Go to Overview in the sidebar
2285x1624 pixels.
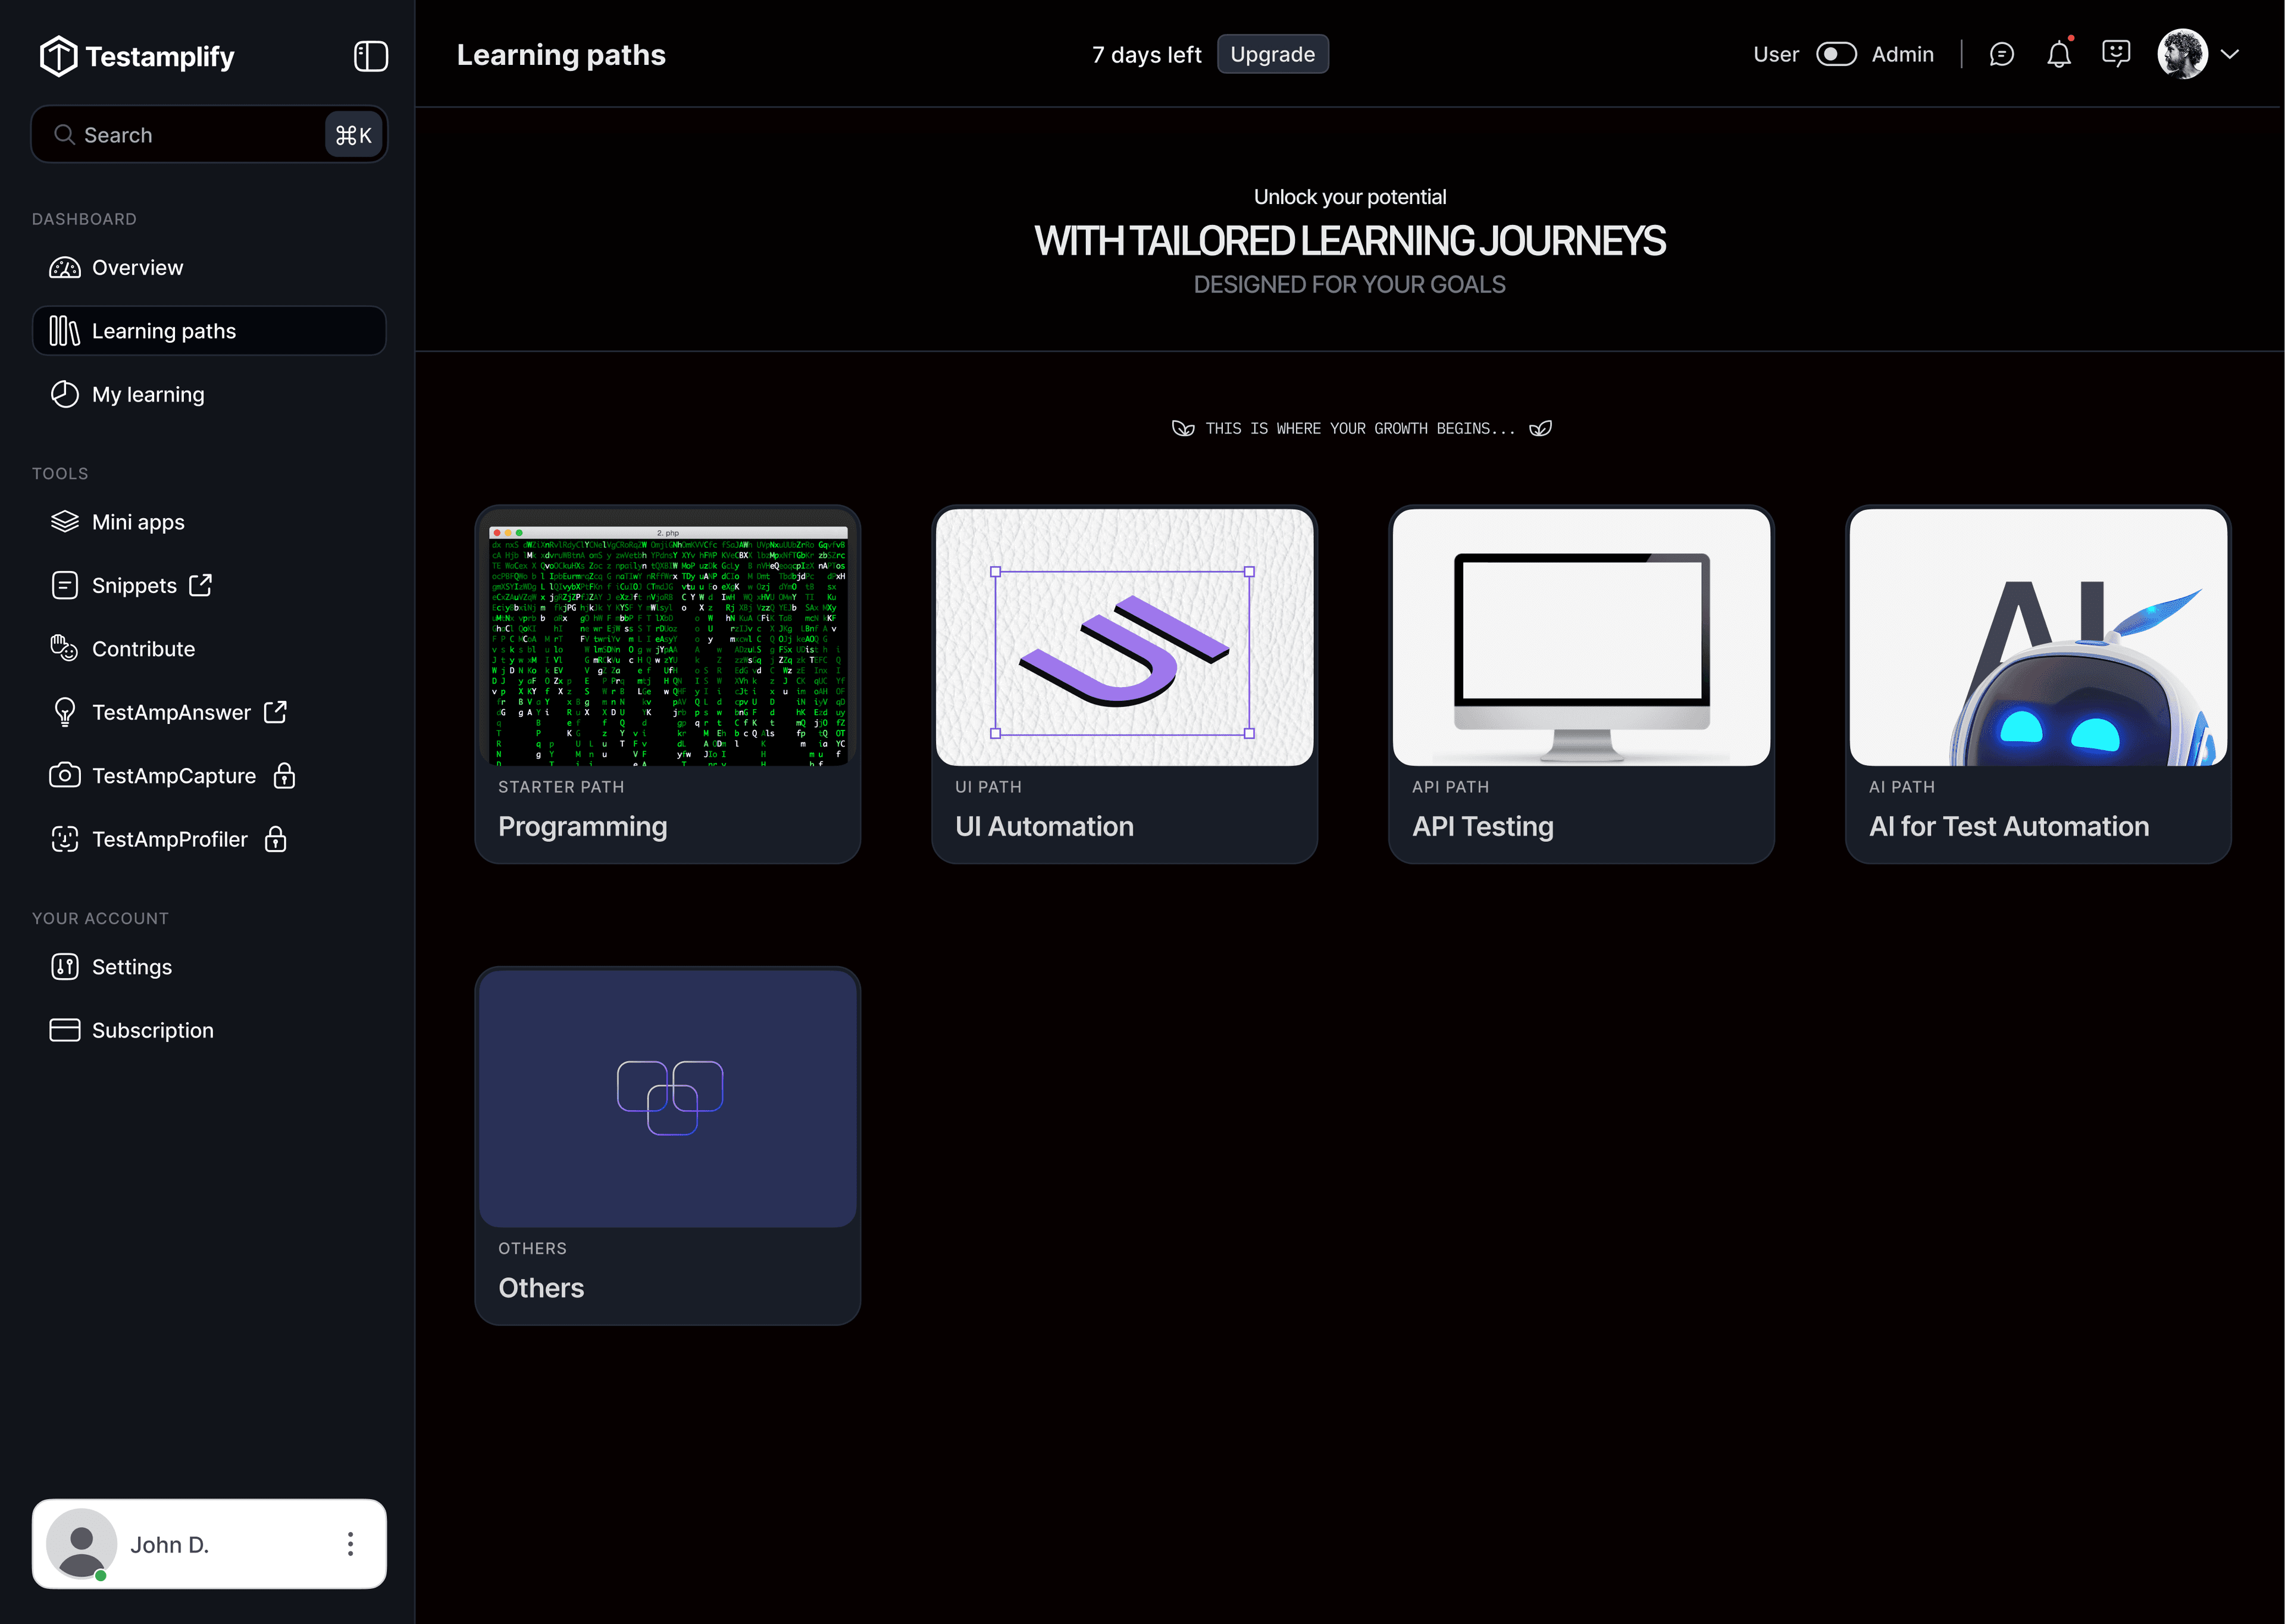pos(137,267)
